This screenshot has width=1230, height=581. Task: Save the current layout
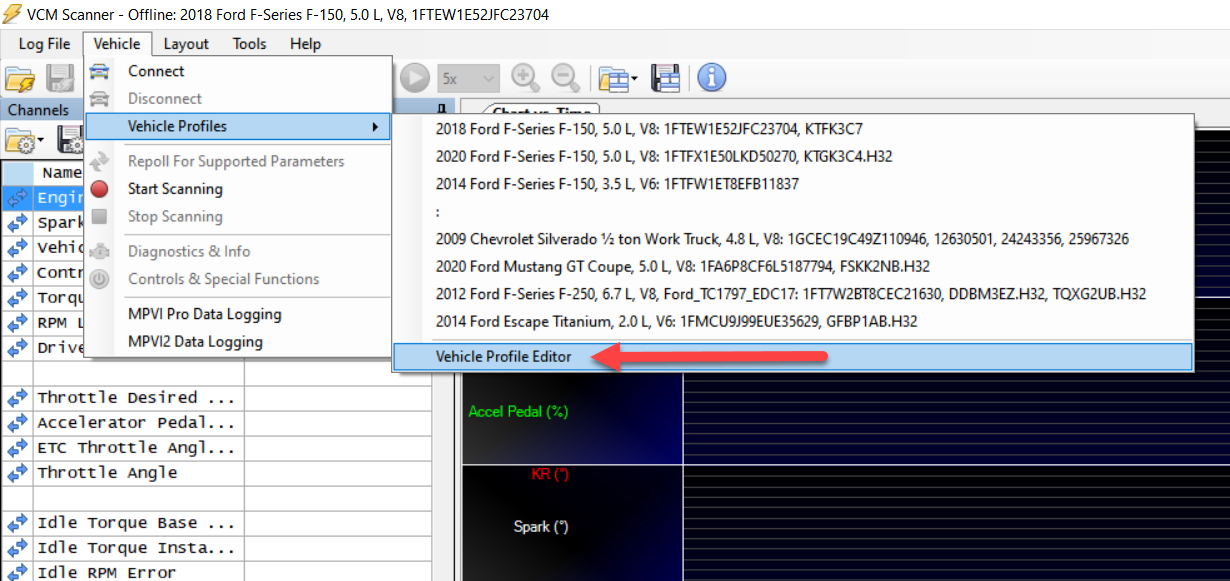point(666,77)
